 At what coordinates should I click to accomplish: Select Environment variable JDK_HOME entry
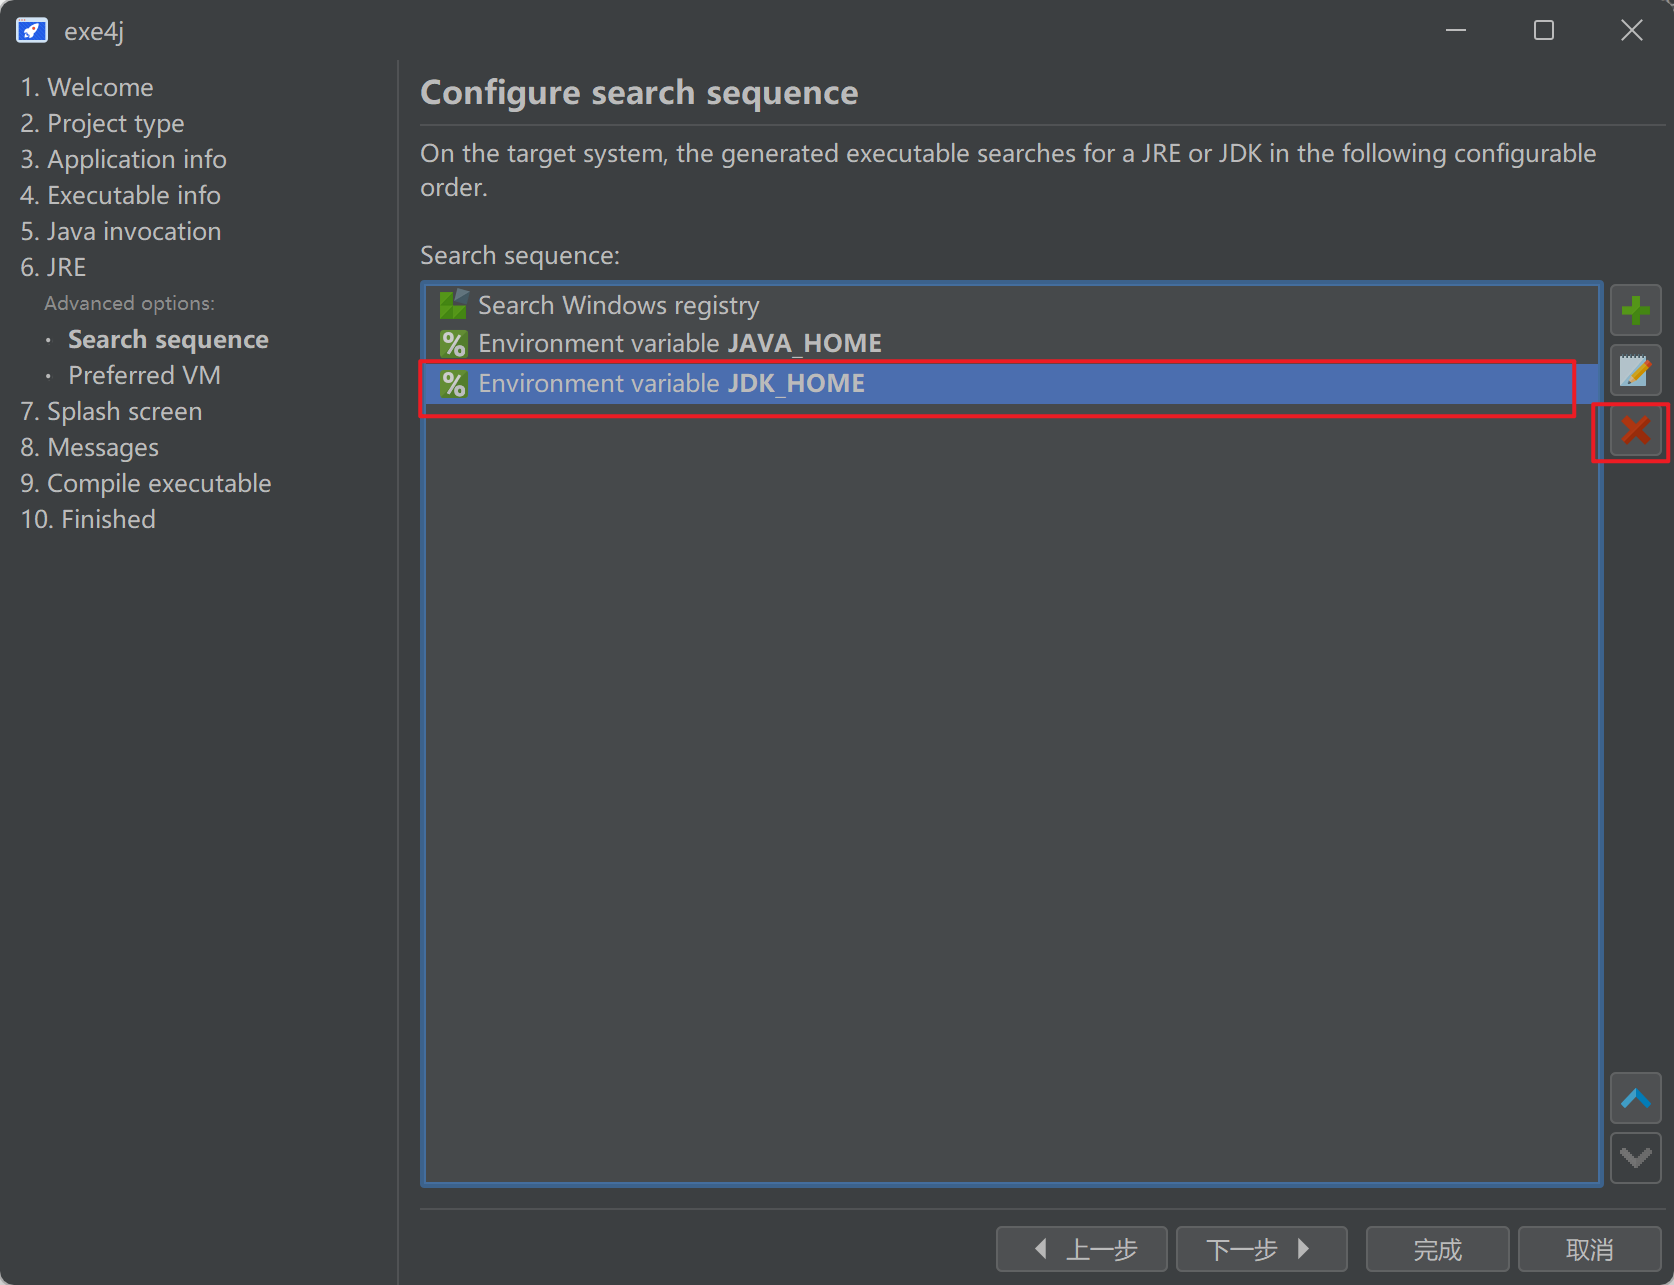click(x=670, y=384)
